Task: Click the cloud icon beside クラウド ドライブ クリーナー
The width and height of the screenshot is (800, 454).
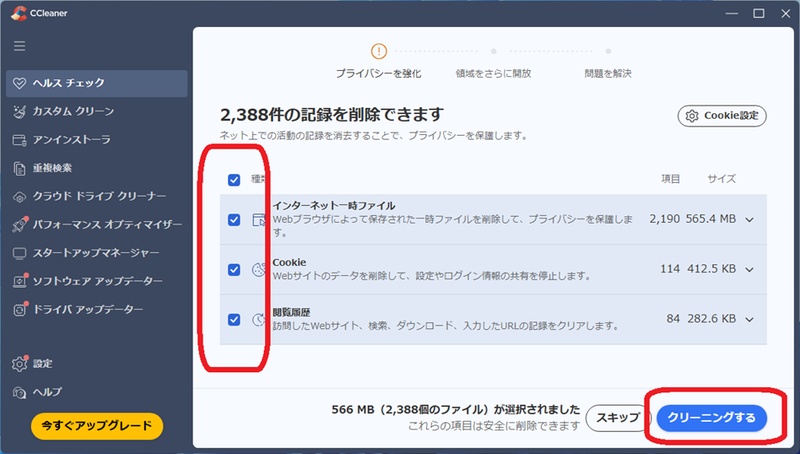Action: pos(19,197)
